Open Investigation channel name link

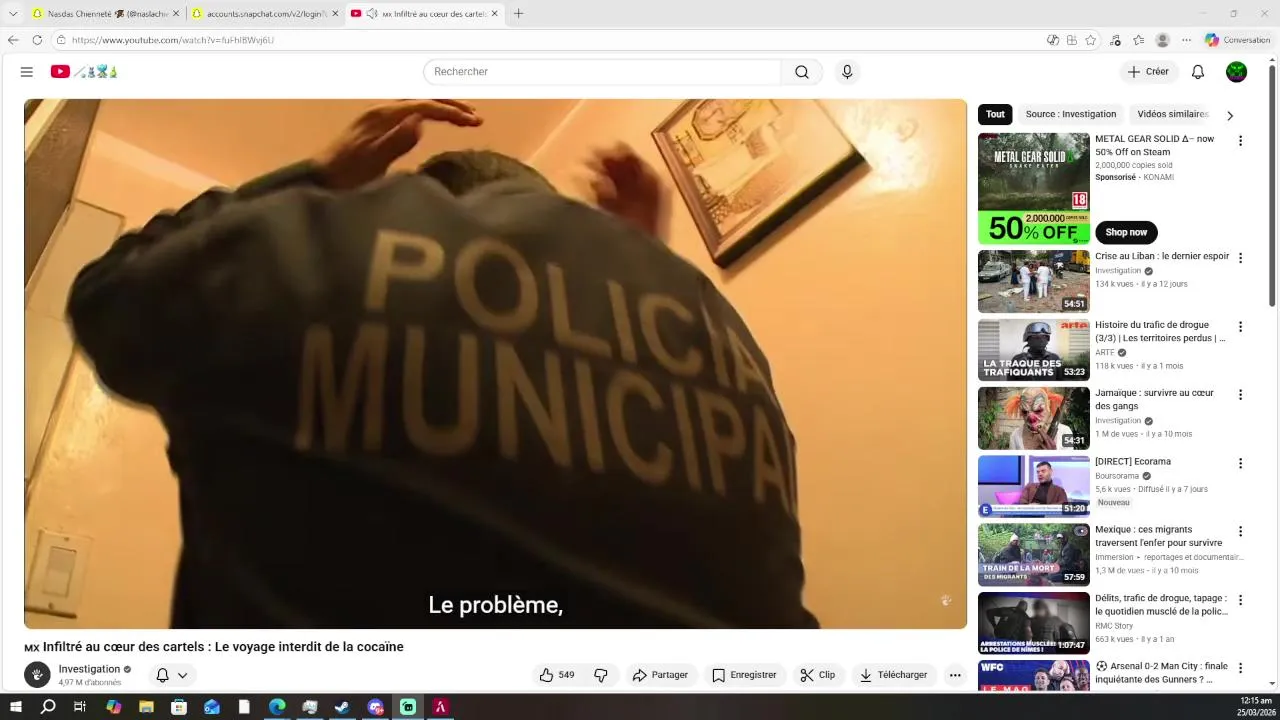[x=89, y=669]
